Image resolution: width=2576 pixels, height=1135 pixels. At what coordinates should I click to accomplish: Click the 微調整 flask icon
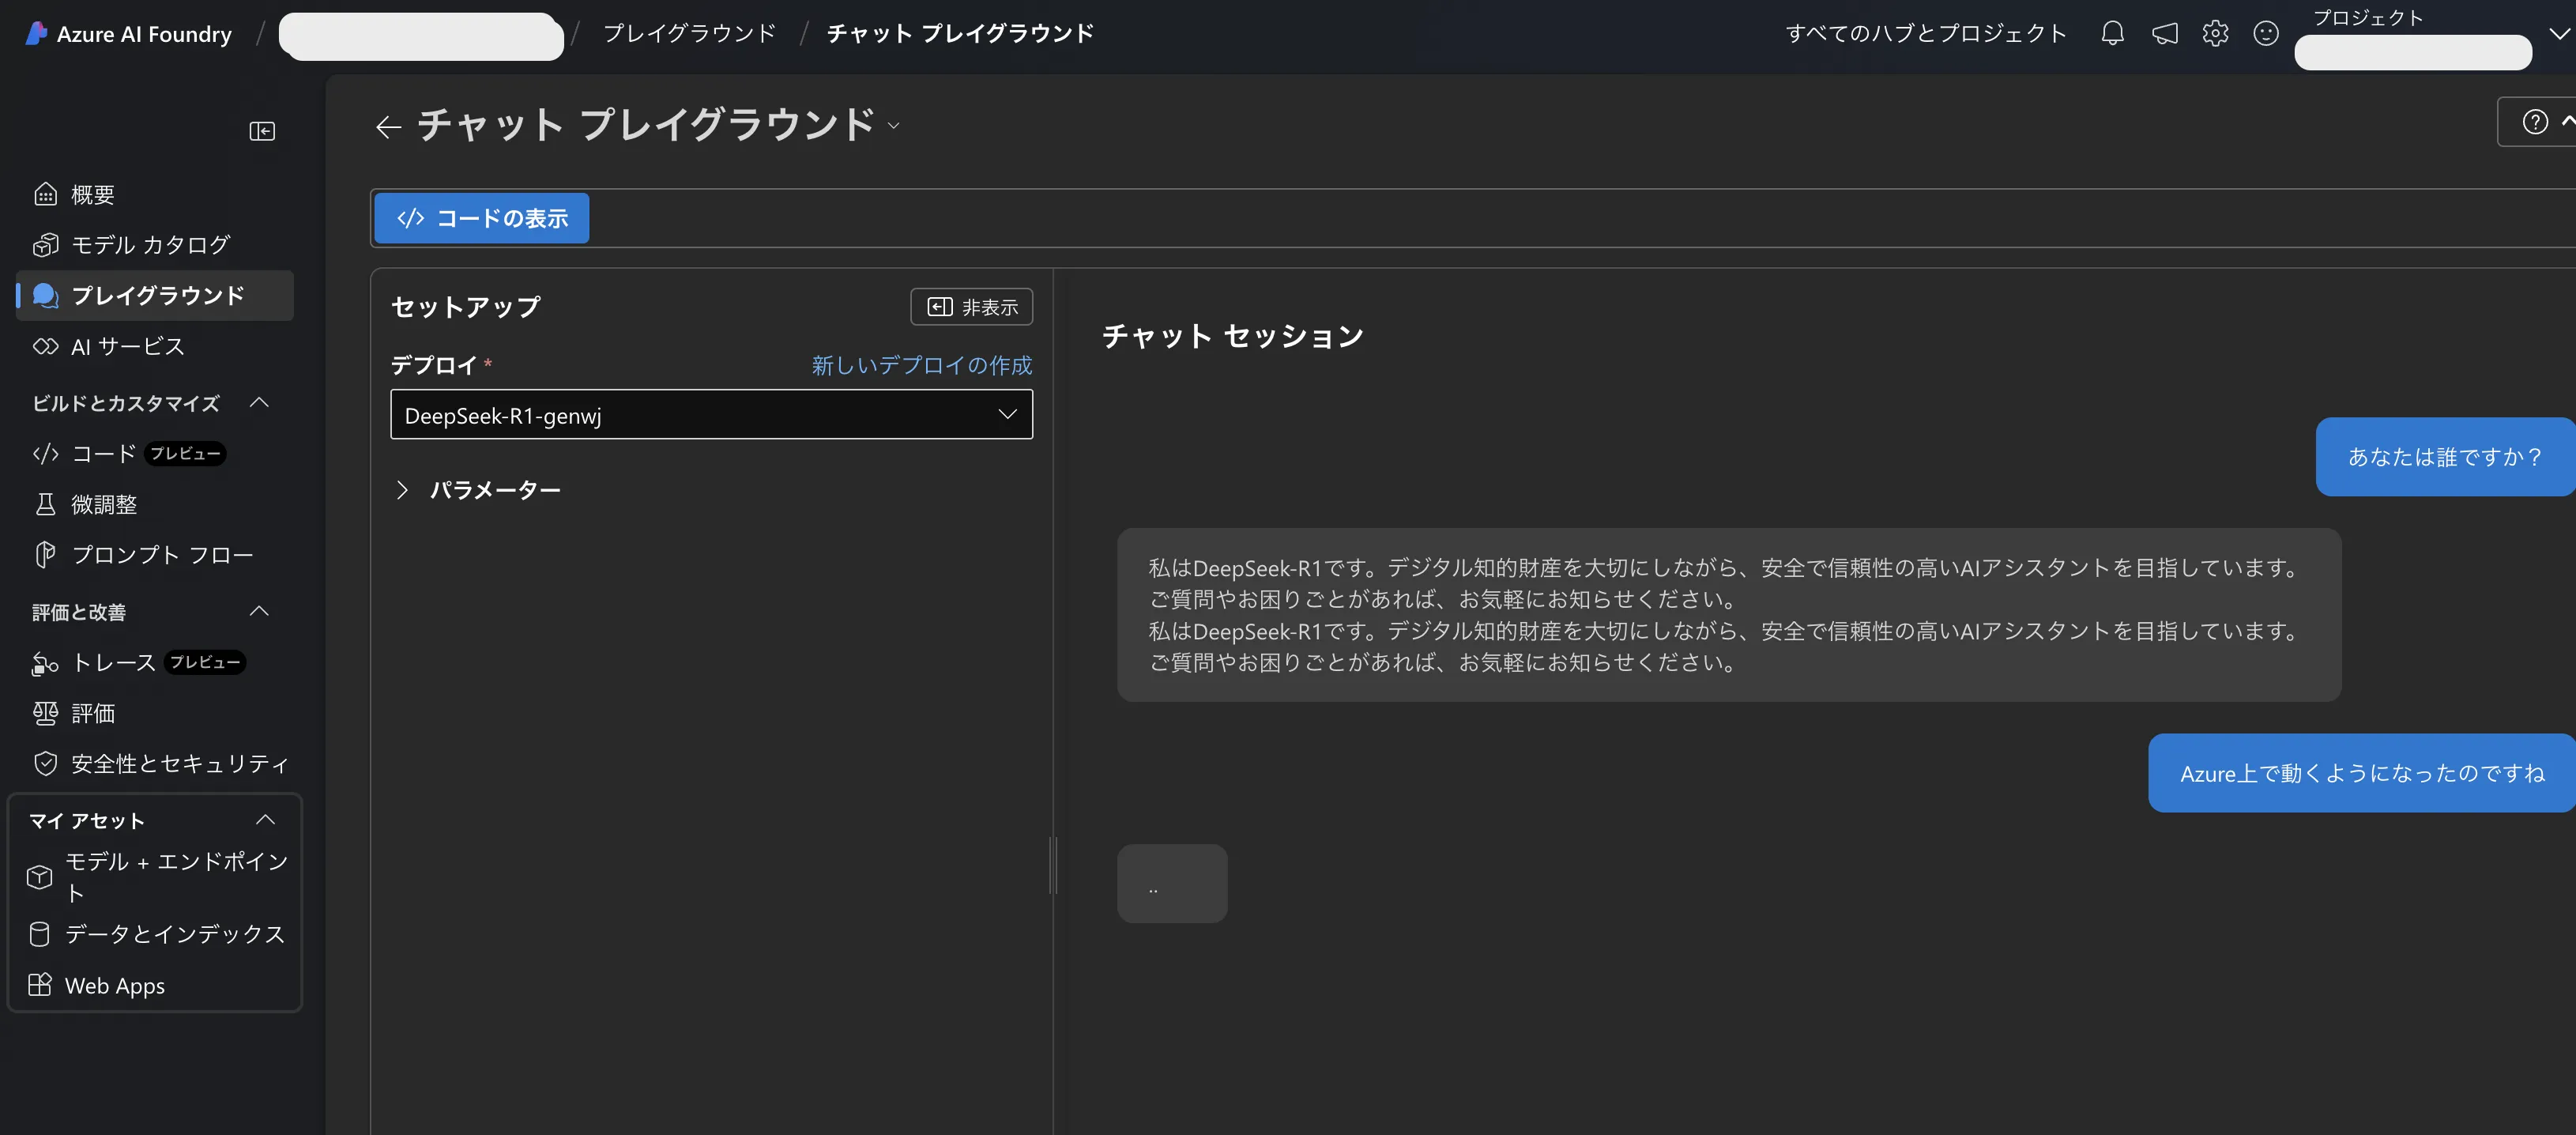pos(45,504)
